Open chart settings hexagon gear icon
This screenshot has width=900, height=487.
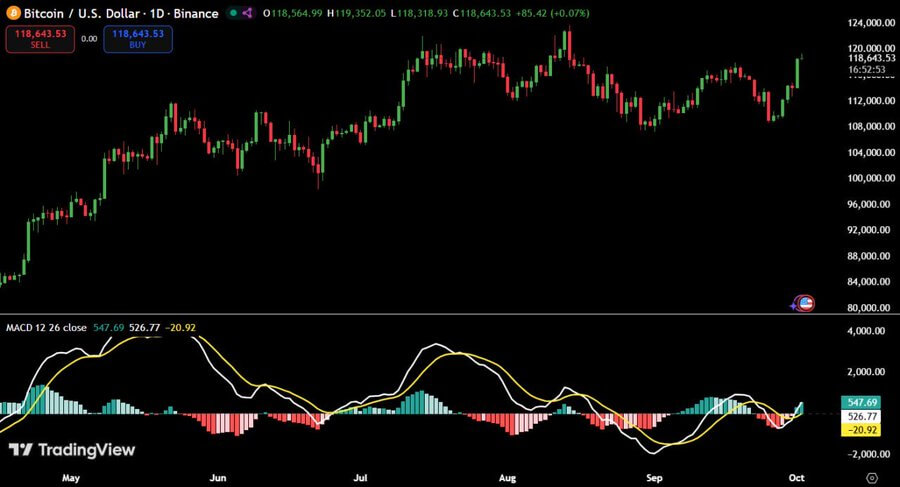tap(873, 478)
